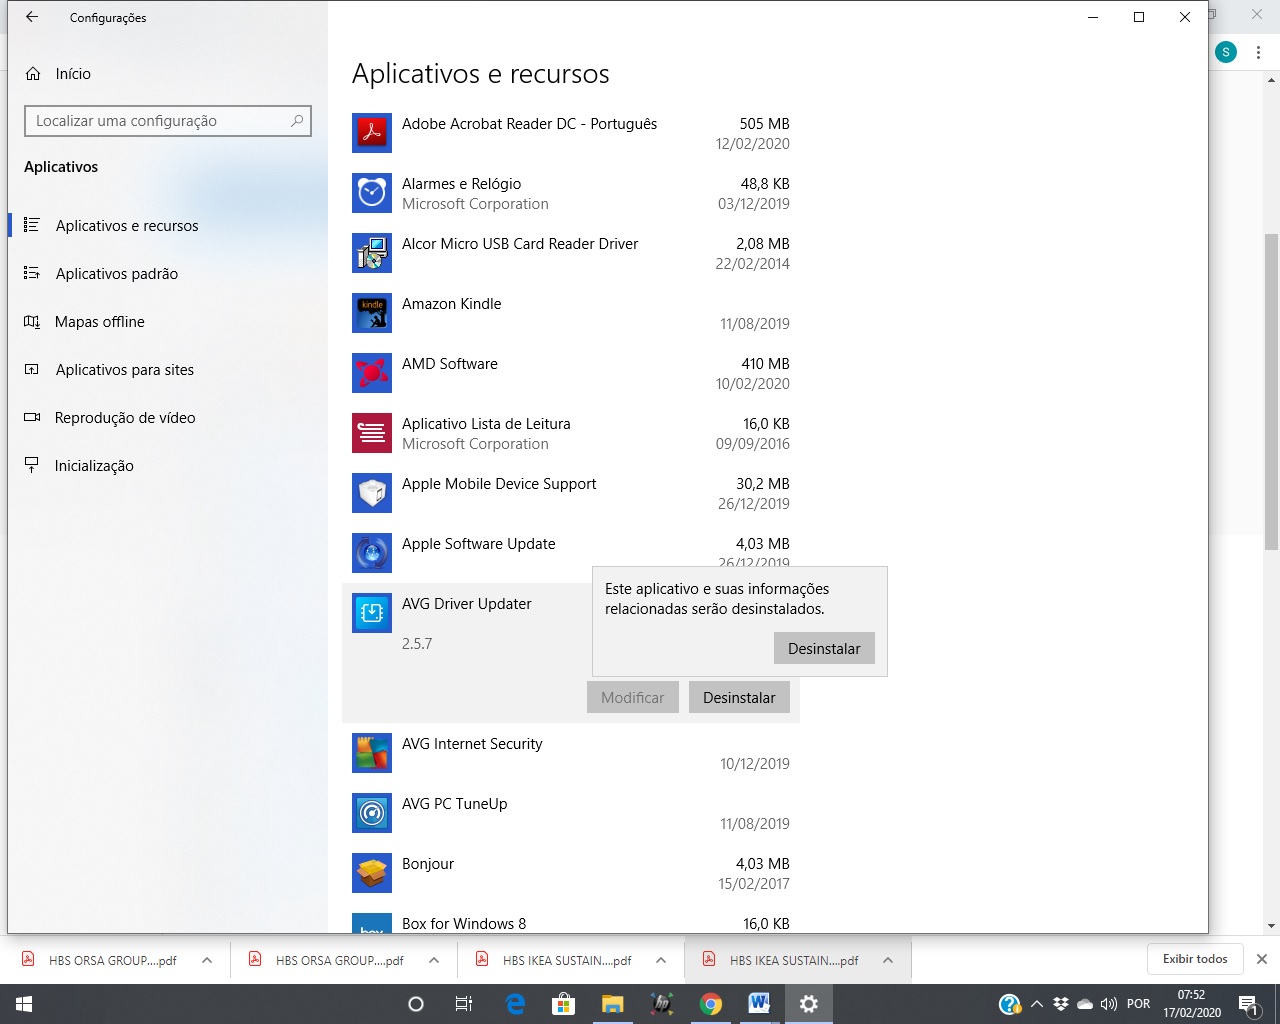Click the Localizar uma configuração search field

[168, 121]
